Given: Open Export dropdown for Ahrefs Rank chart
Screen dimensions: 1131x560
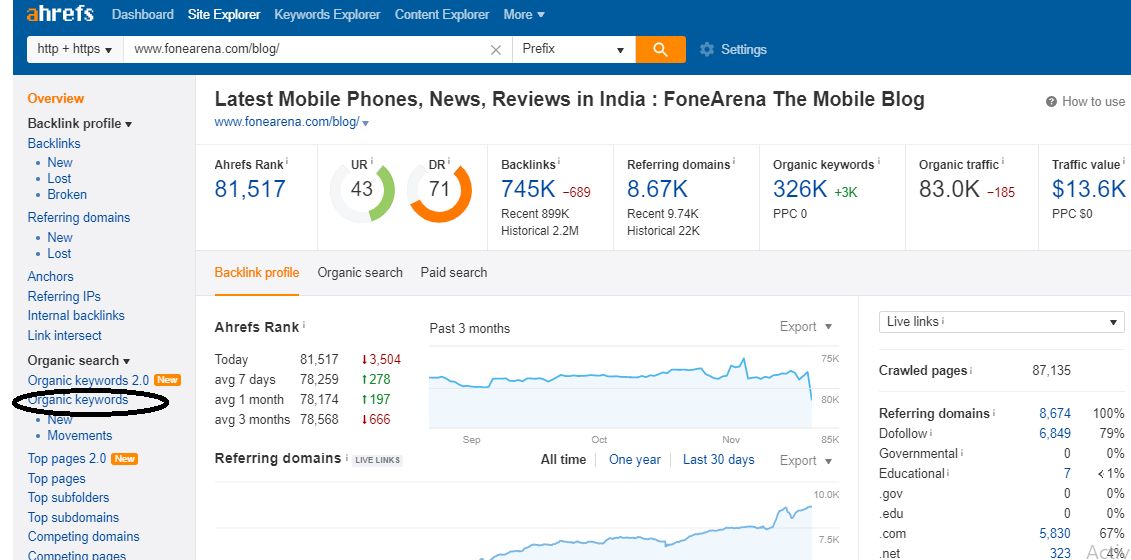Looking at the screenshot, I should [x=806, y=327].
